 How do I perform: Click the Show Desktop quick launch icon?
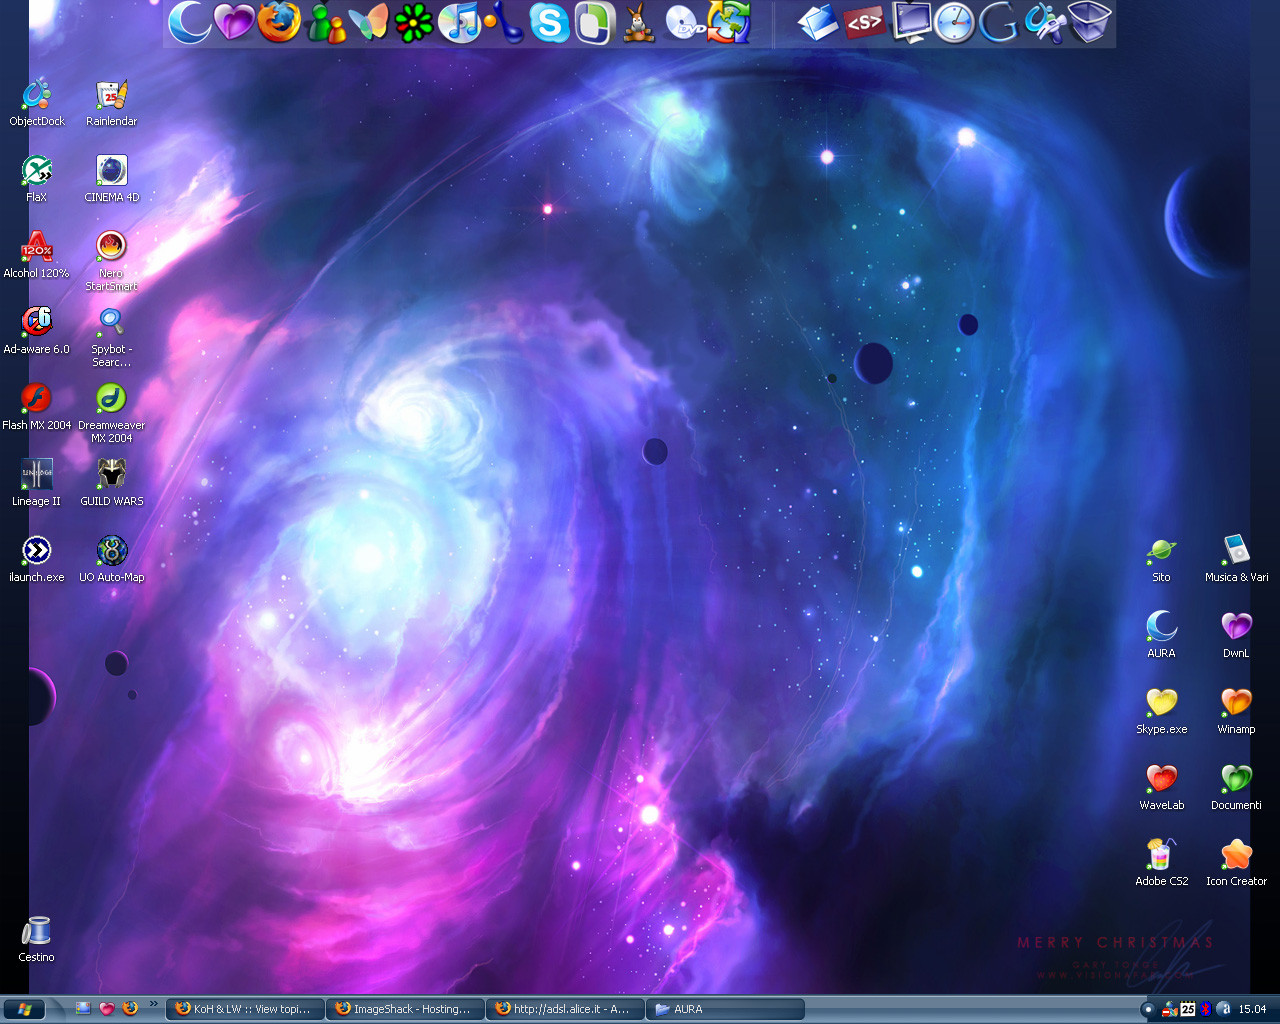click(x=83, y=1009)
